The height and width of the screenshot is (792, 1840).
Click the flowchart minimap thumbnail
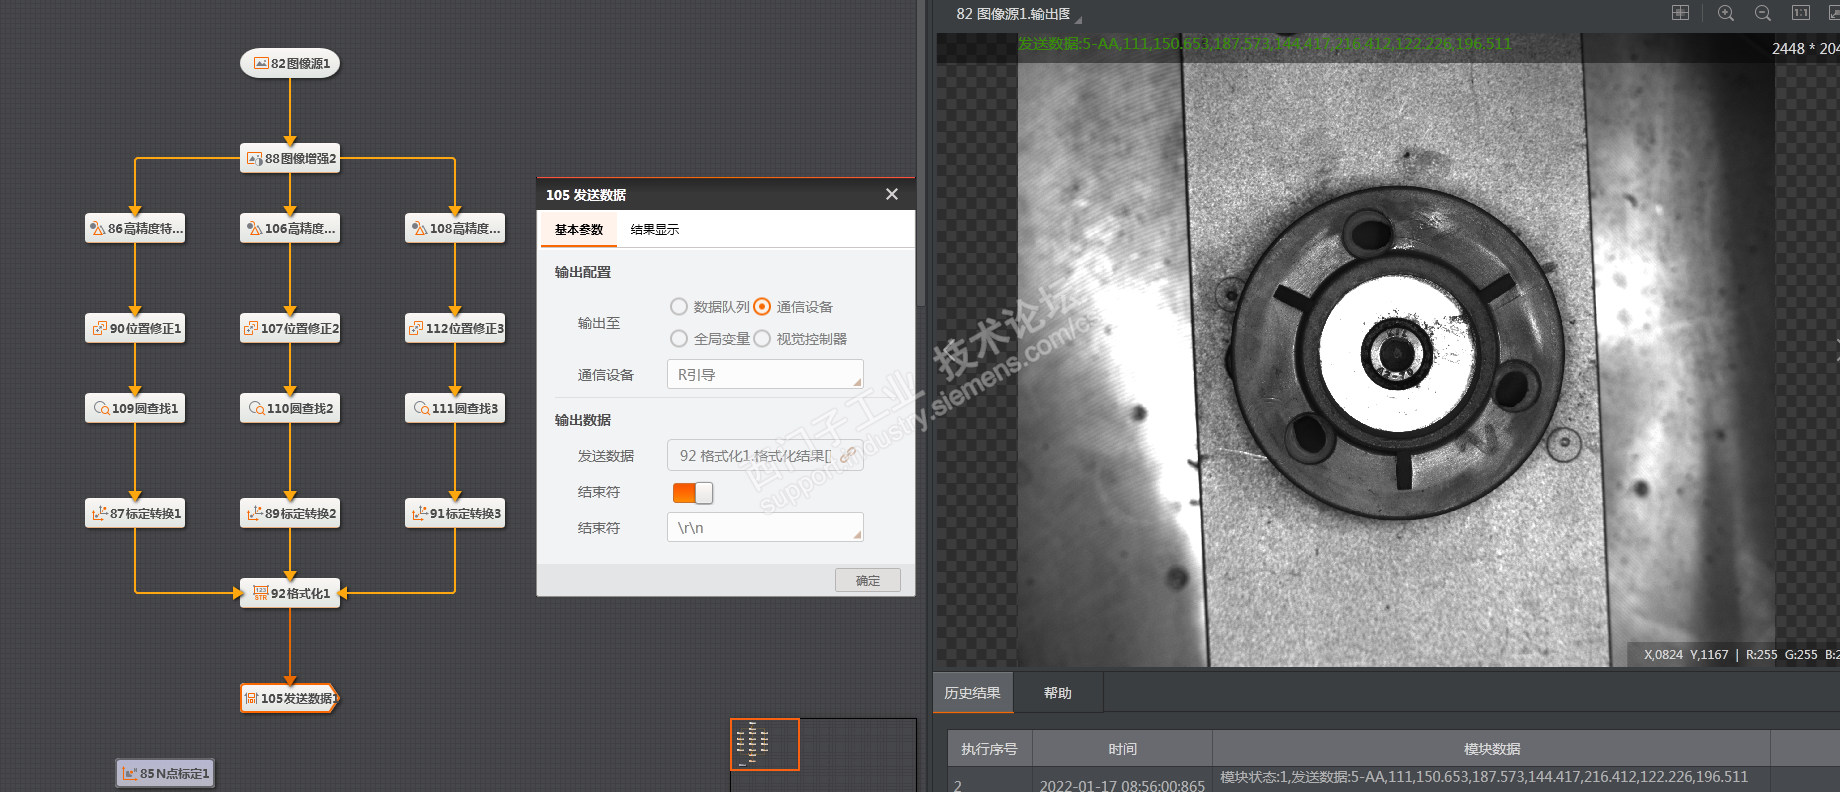pyautogui.click(x=765, y=744)
